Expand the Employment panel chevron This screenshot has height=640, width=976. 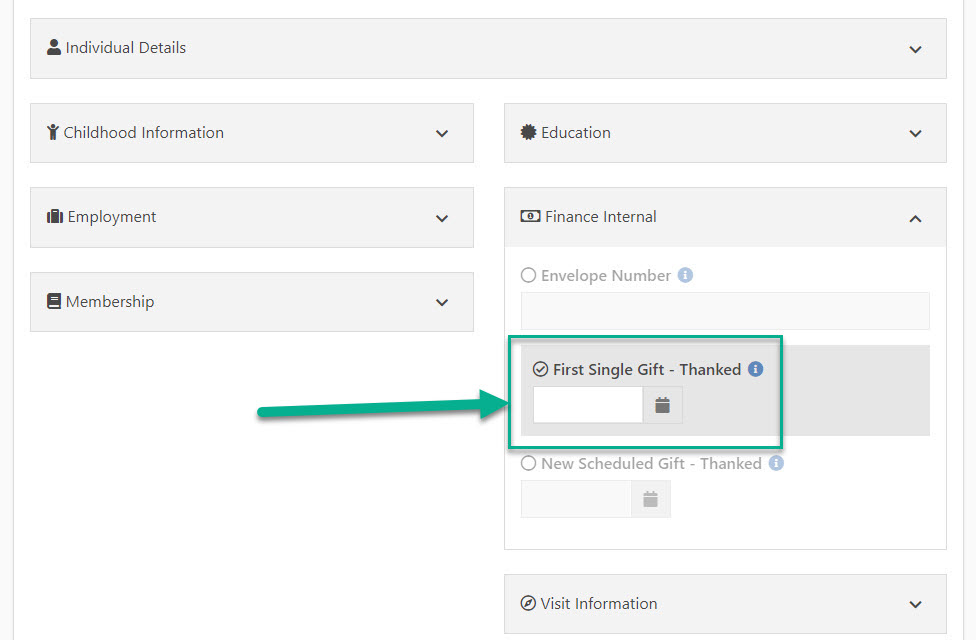[442, 218]
